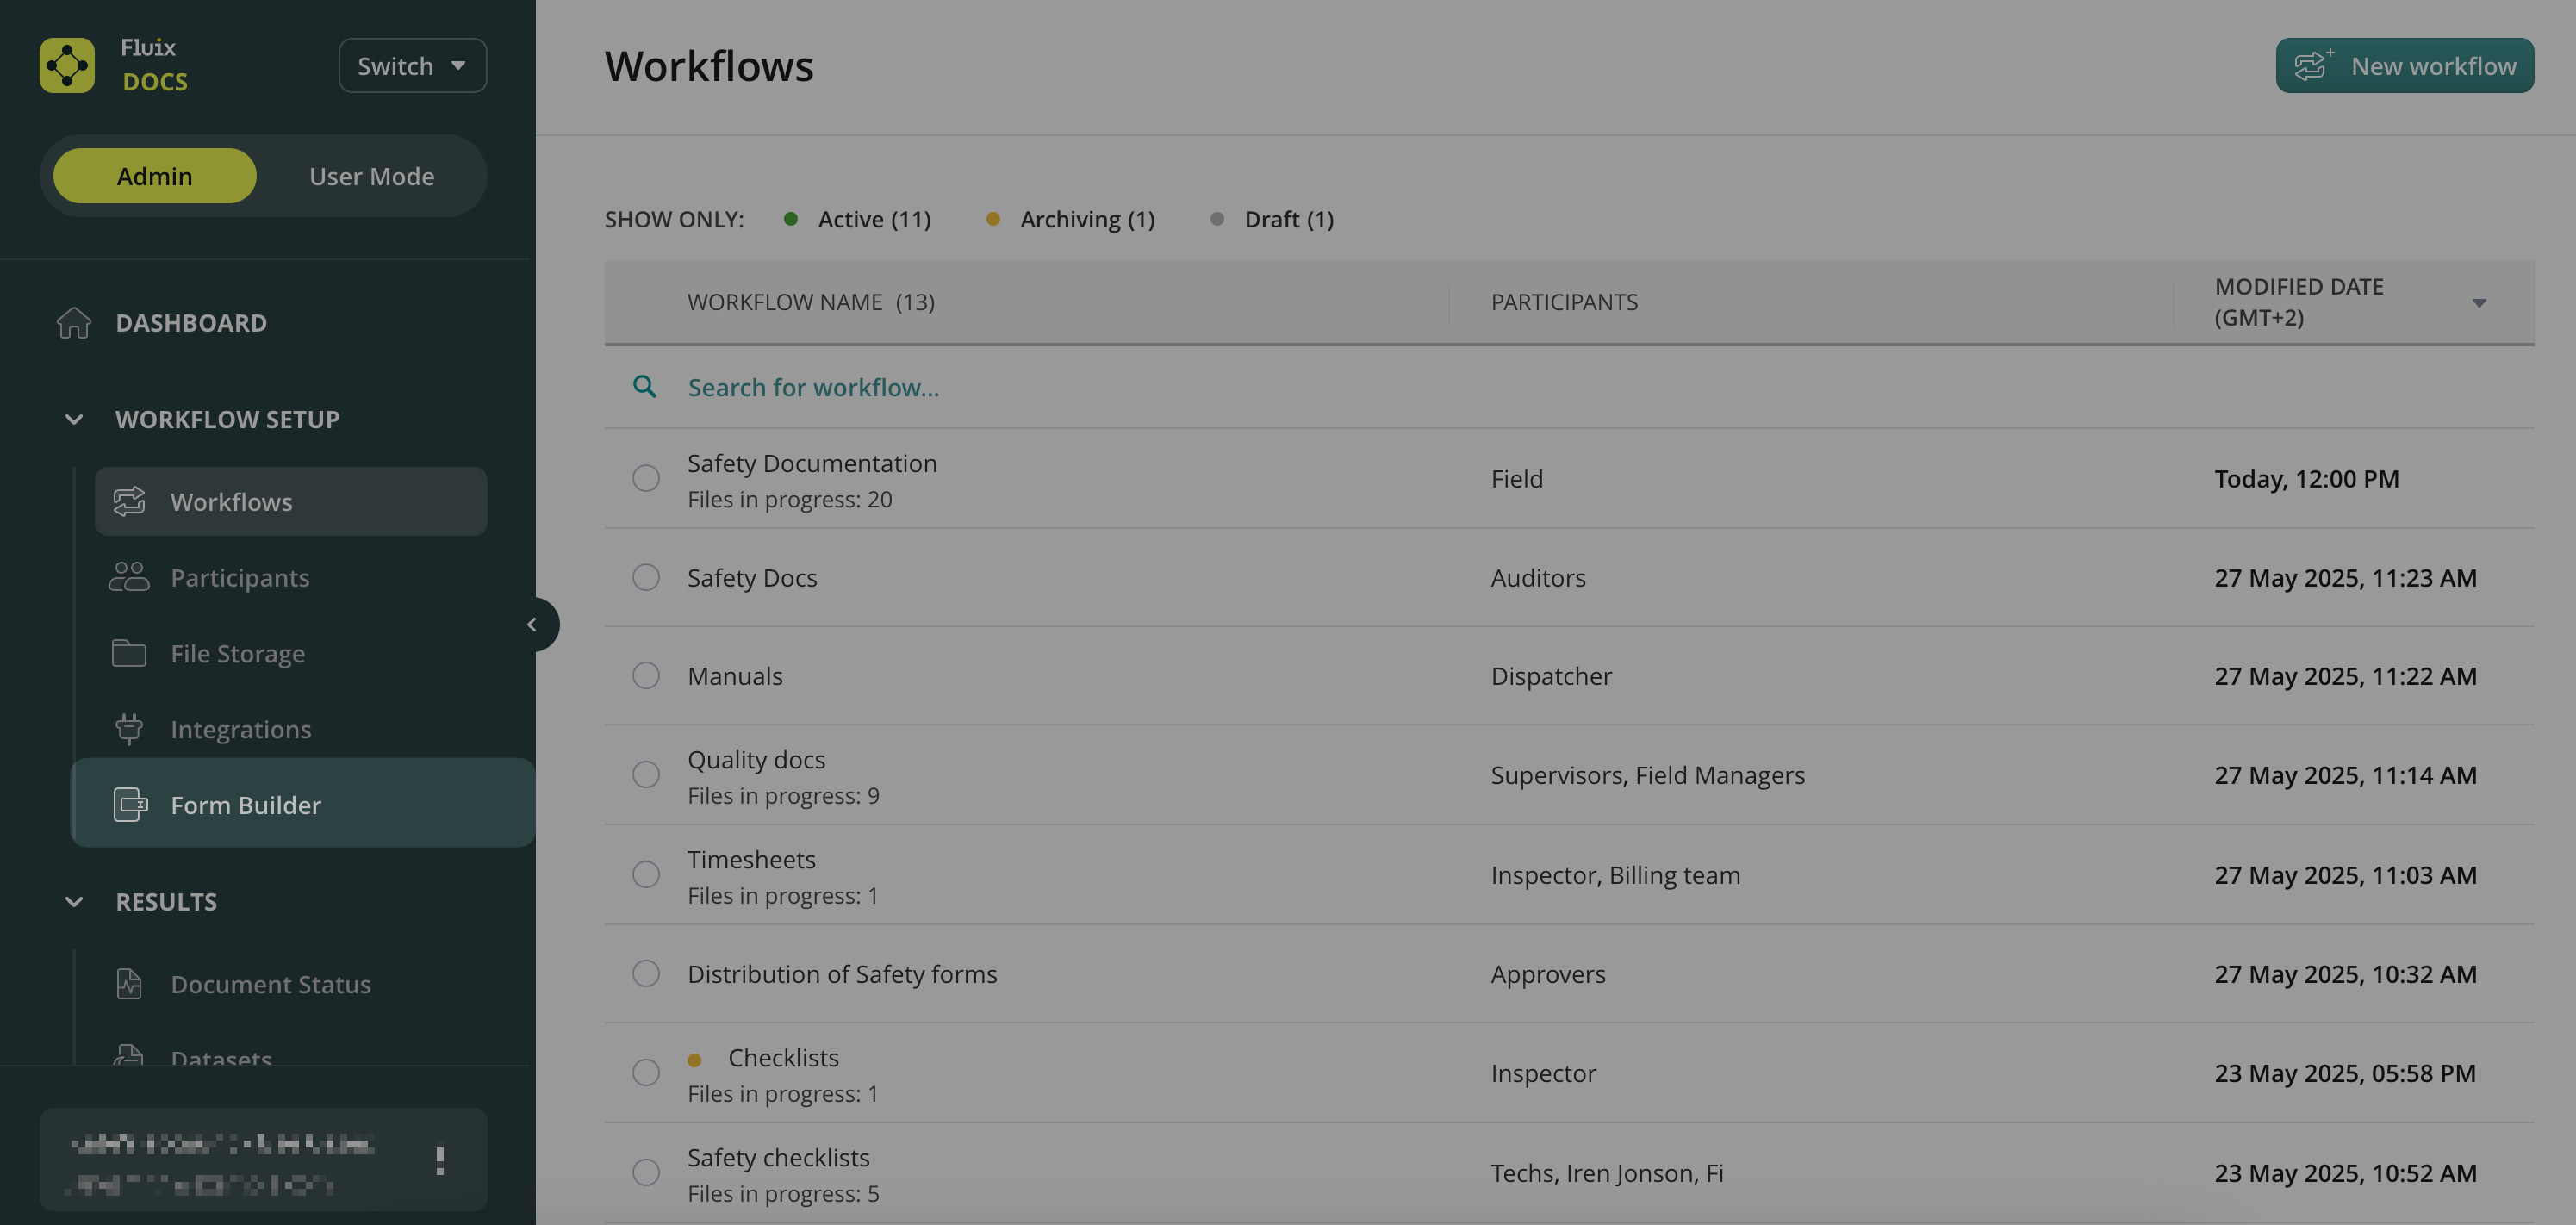Click the Document Status file icon
This screenshot has height=1225, width=2576.
click(129, 984)
